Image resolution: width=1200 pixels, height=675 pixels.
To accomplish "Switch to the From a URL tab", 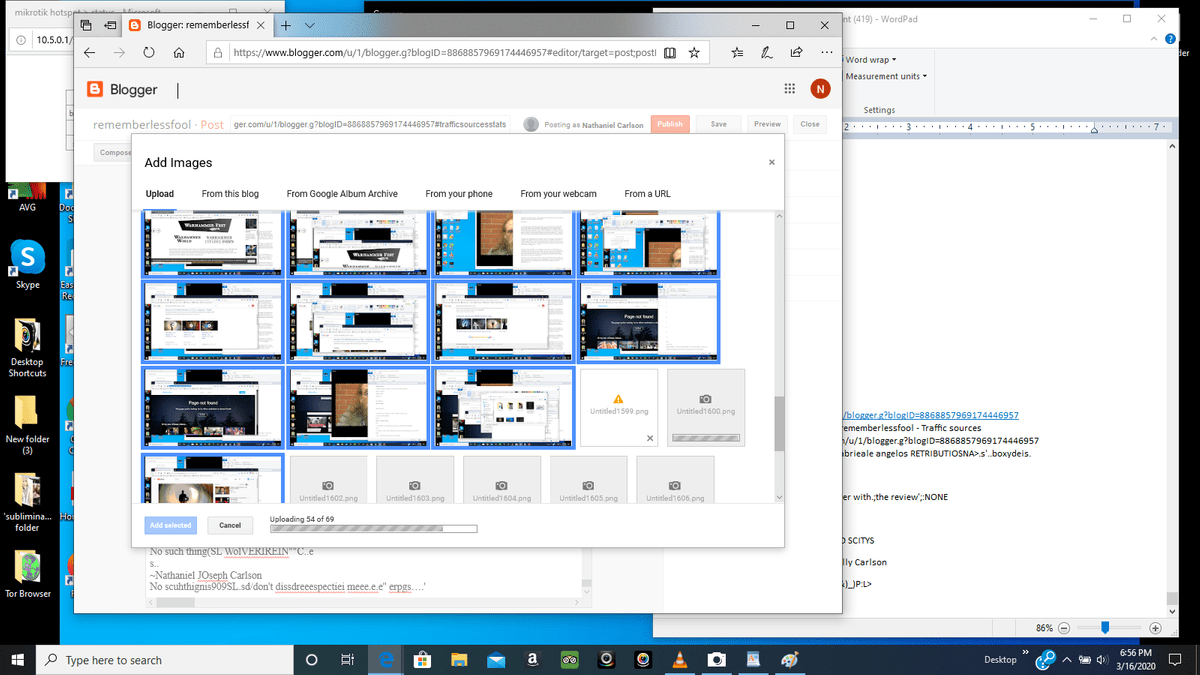I will pos(647,194).
